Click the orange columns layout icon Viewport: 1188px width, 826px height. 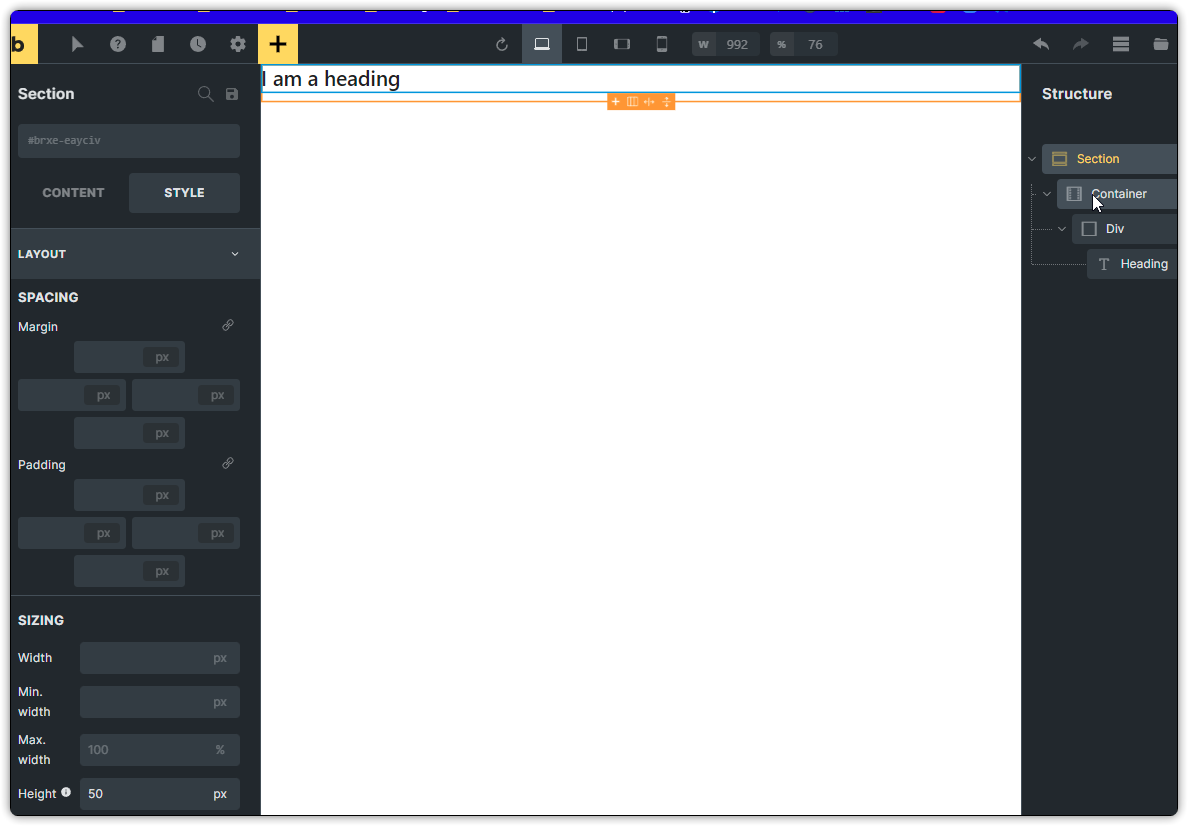632,102
